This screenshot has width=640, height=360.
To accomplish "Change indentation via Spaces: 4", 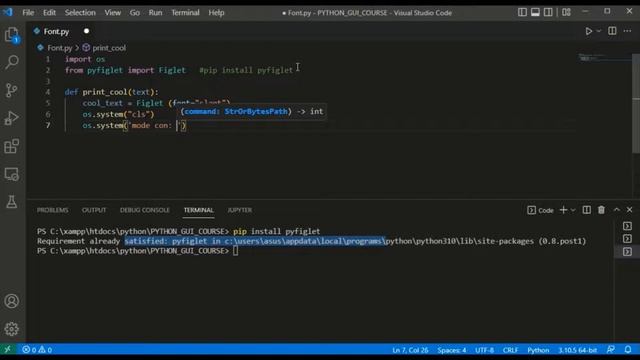I will (x=452, y=350).
